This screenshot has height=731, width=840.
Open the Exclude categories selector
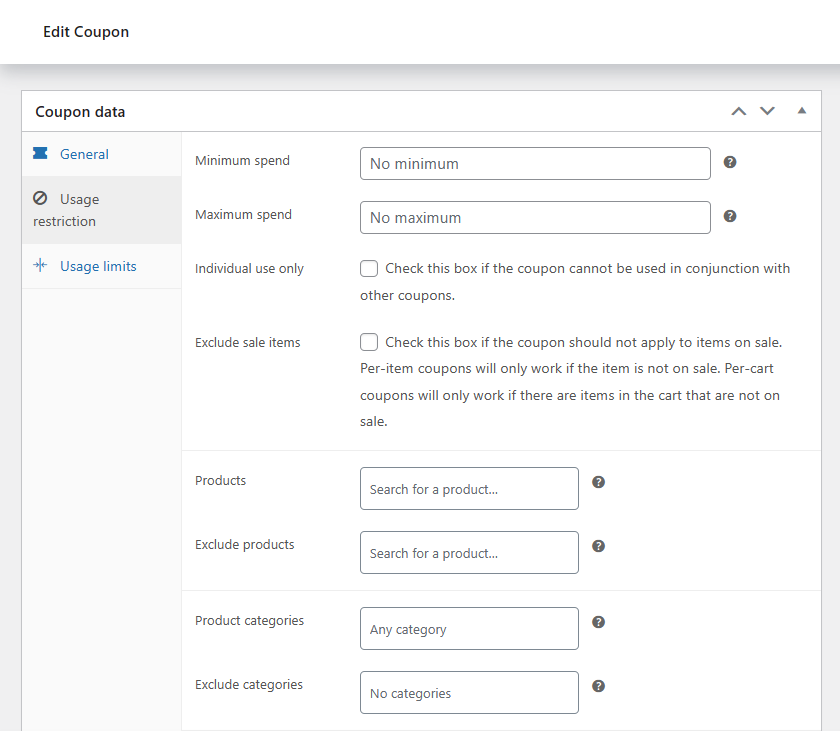469,692
